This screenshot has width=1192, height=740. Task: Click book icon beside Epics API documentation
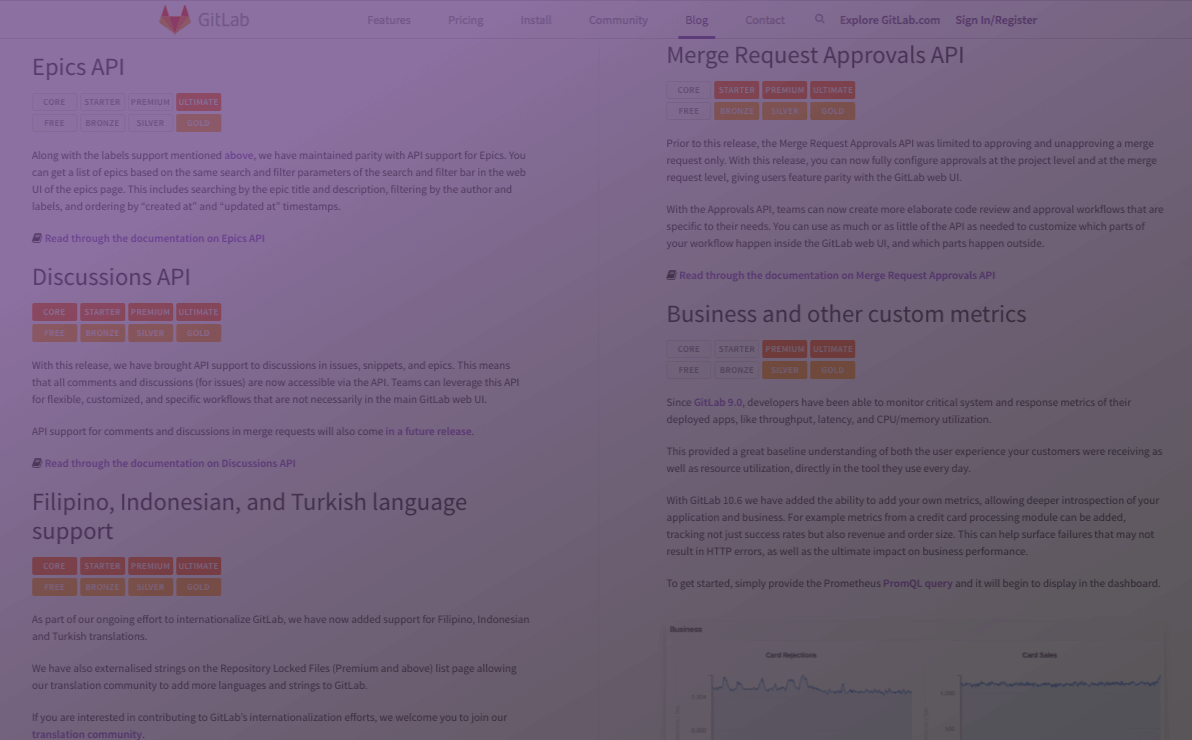click(x=36, y=238)
